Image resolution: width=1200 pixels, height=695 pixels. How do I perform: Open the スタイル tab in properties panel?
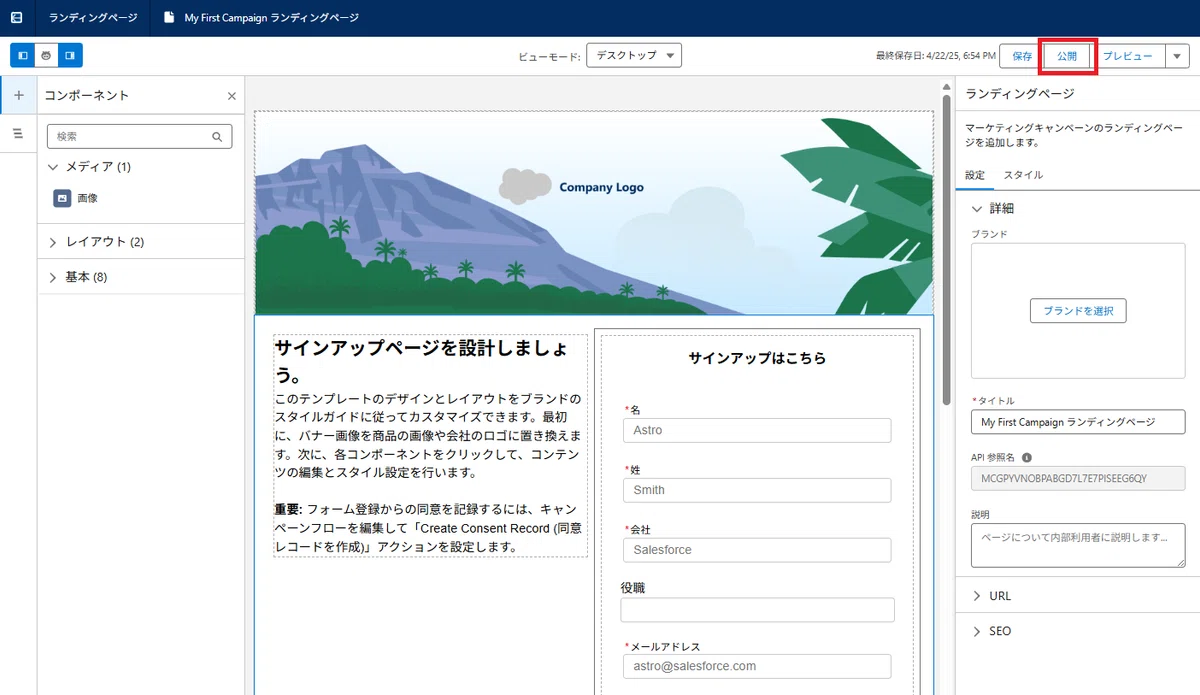click(x=1023, y=175)
